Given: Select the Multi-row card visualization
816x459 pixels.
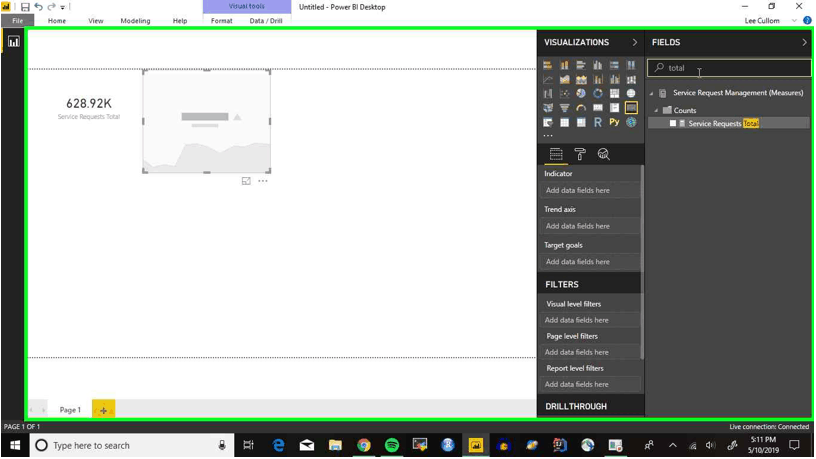Looking at the screenshot, I should 614,108.
